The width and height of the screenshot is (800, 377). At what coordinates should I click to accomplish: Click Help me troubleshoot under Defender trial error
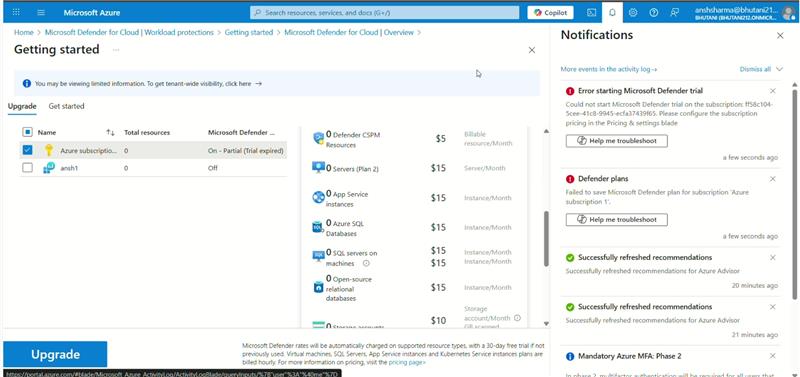(x=616, y=141)
